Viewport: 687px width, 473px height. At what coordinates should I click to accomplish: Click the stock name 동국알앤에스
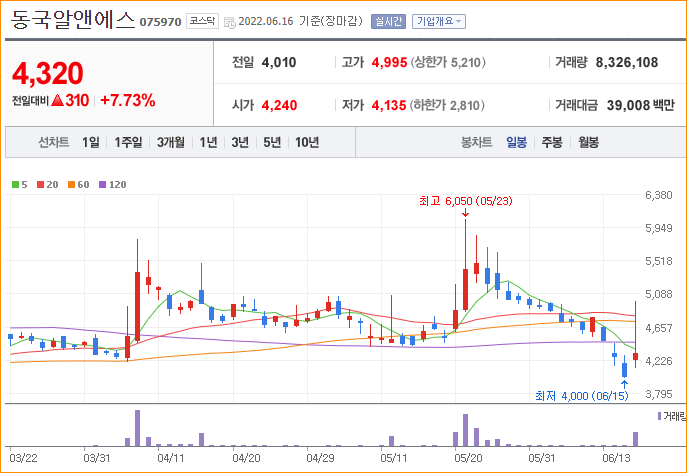click(x=72, y=20)
